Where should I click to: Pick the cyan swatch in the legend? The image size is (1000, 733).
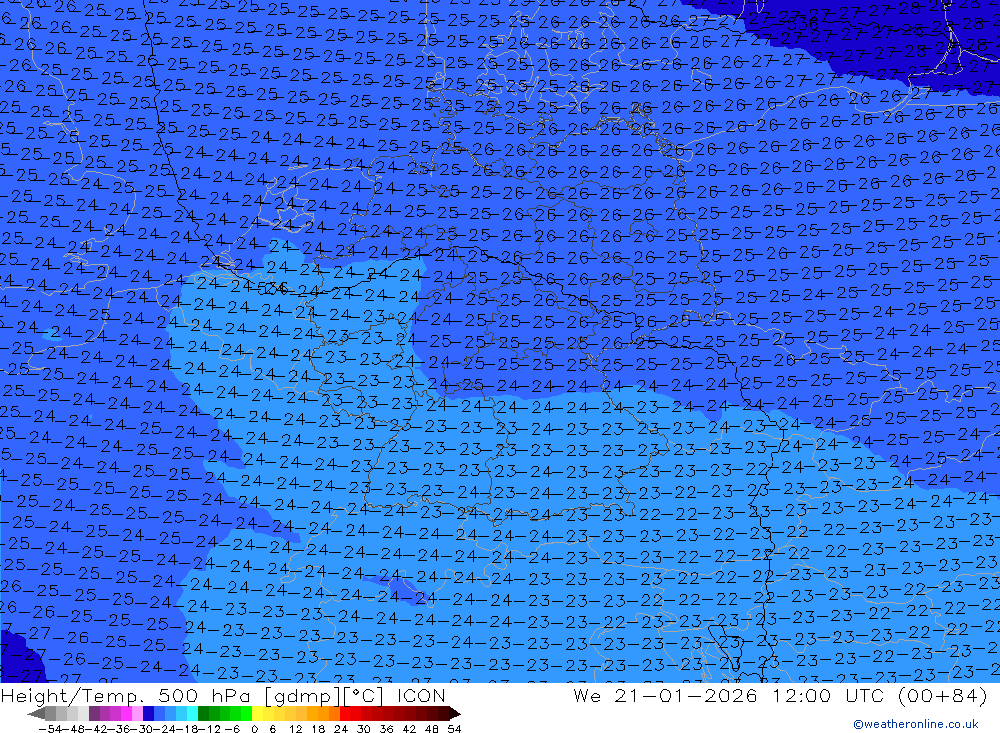click(x=192, y=713)
